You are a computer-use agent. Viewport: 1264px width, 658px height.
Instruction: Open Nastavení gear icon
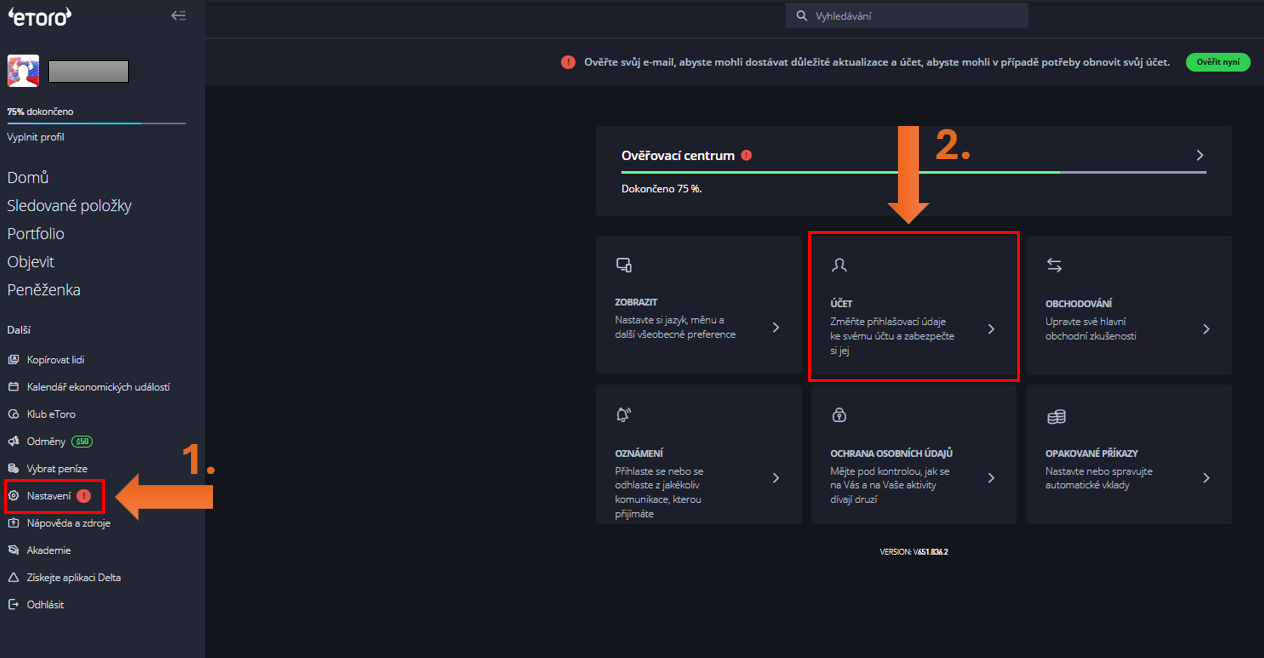pyautogui.click(x=13, y=496)
